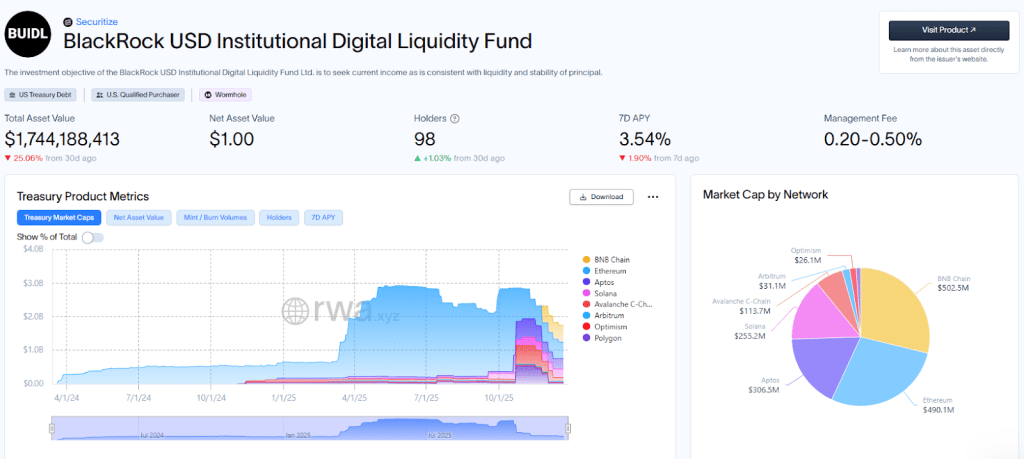Click the range navigator mini chart
Image resolution: width=1024 pixels, height=459 pixels.
point(310,428)
